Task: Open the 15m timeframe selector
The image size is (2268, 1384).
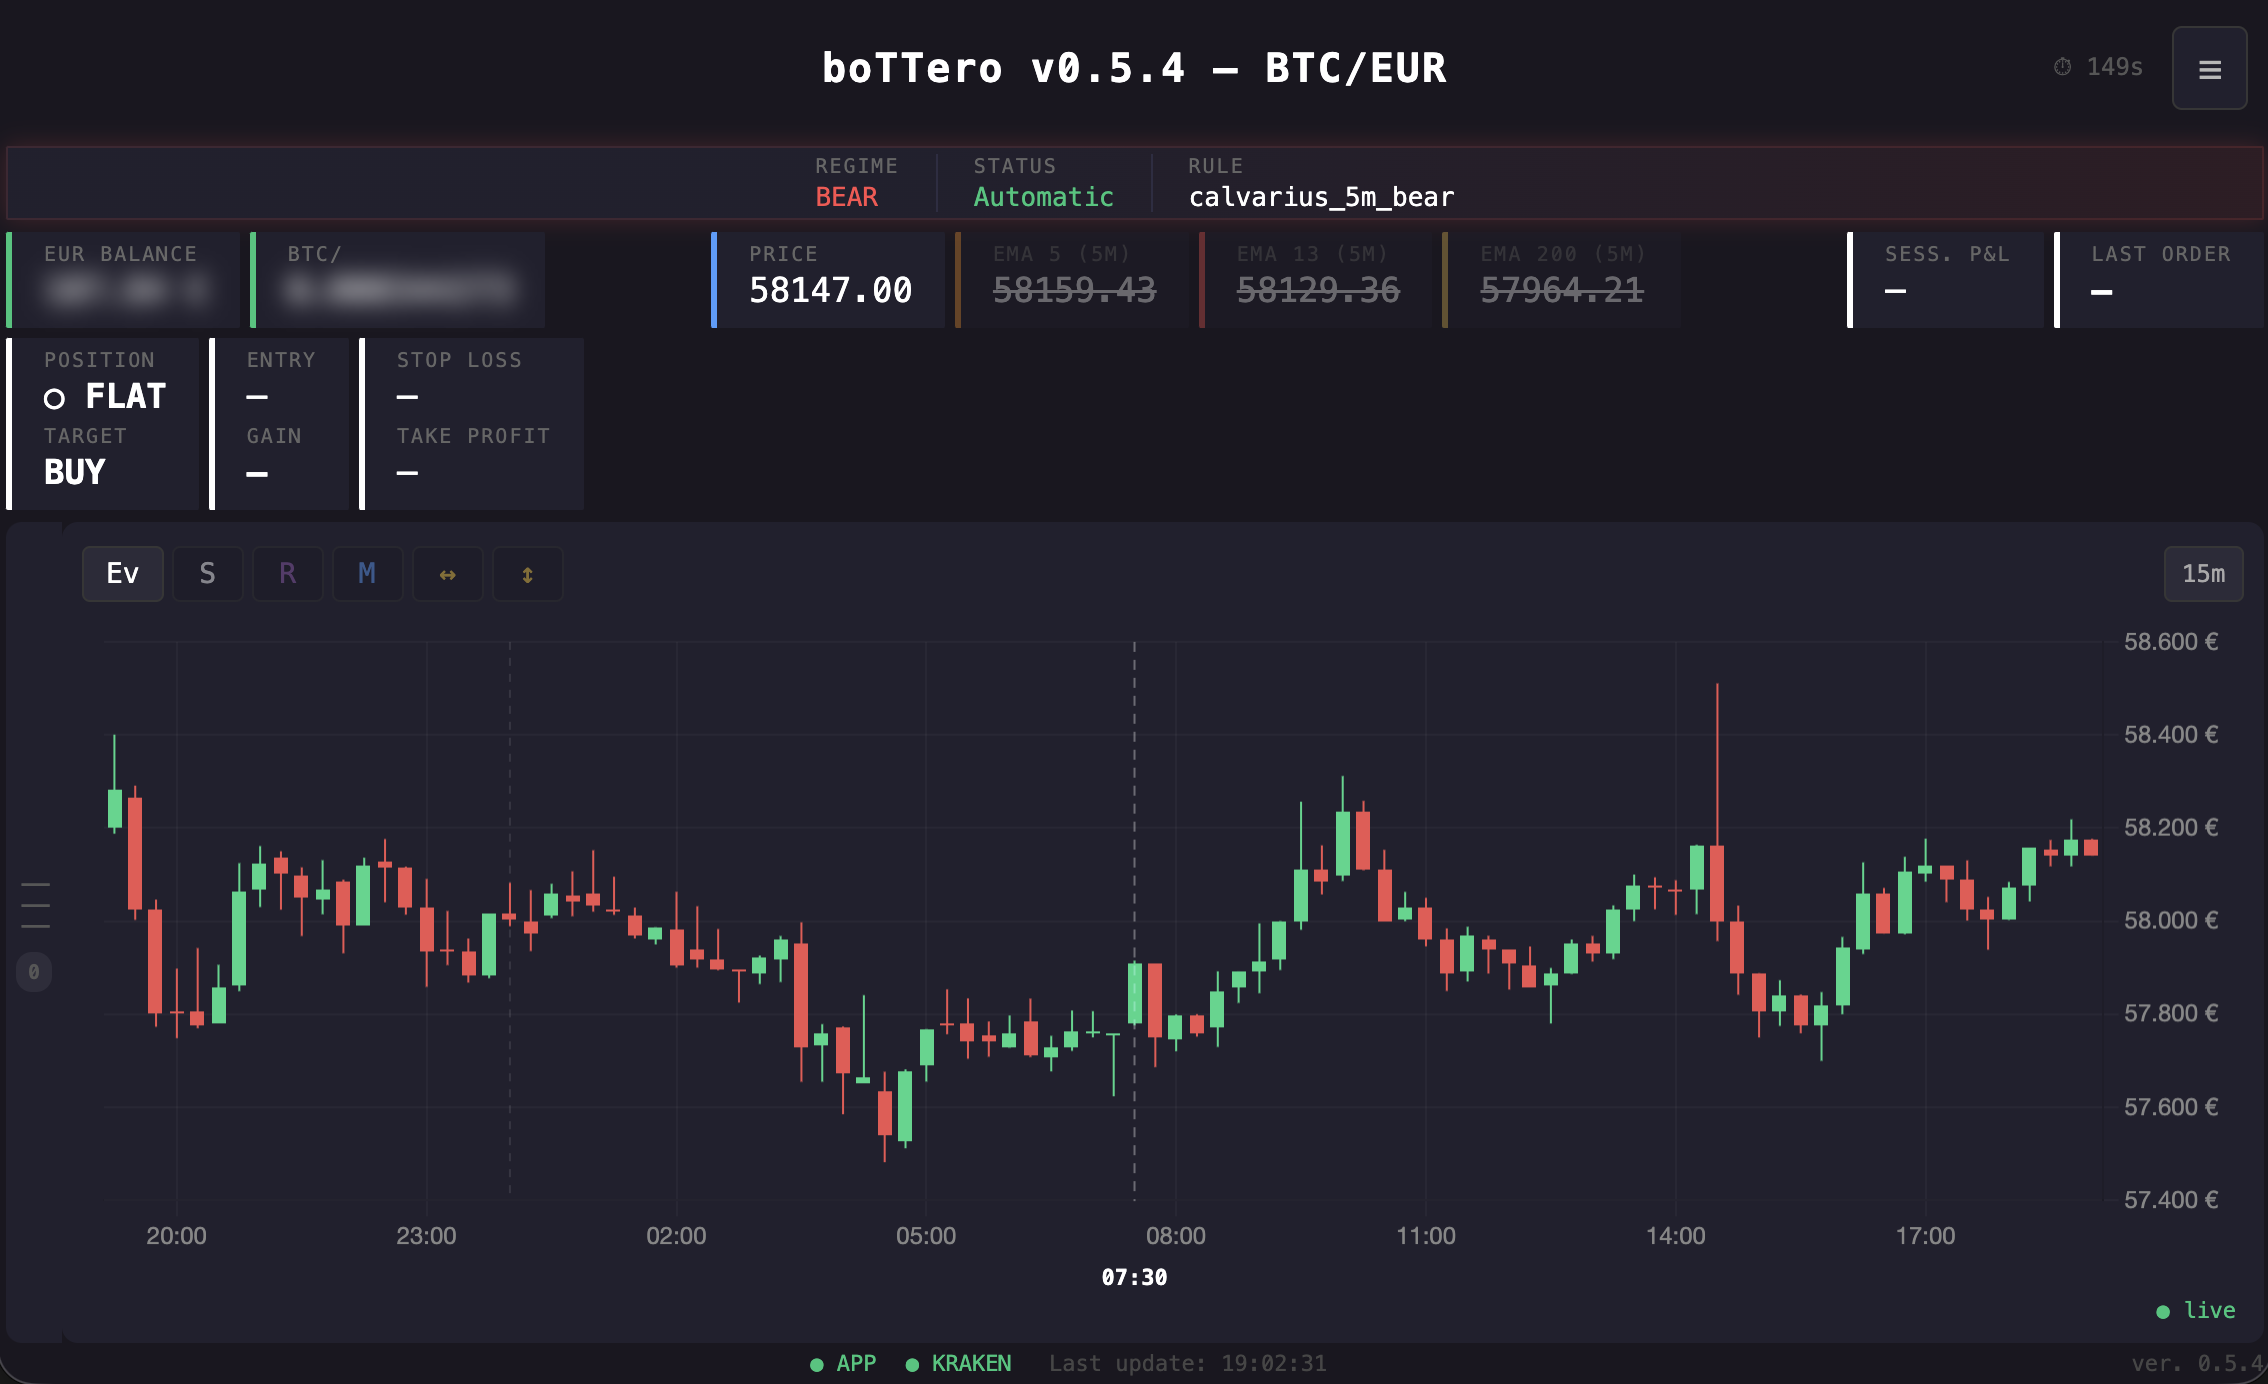Action: coord(2204,573)
